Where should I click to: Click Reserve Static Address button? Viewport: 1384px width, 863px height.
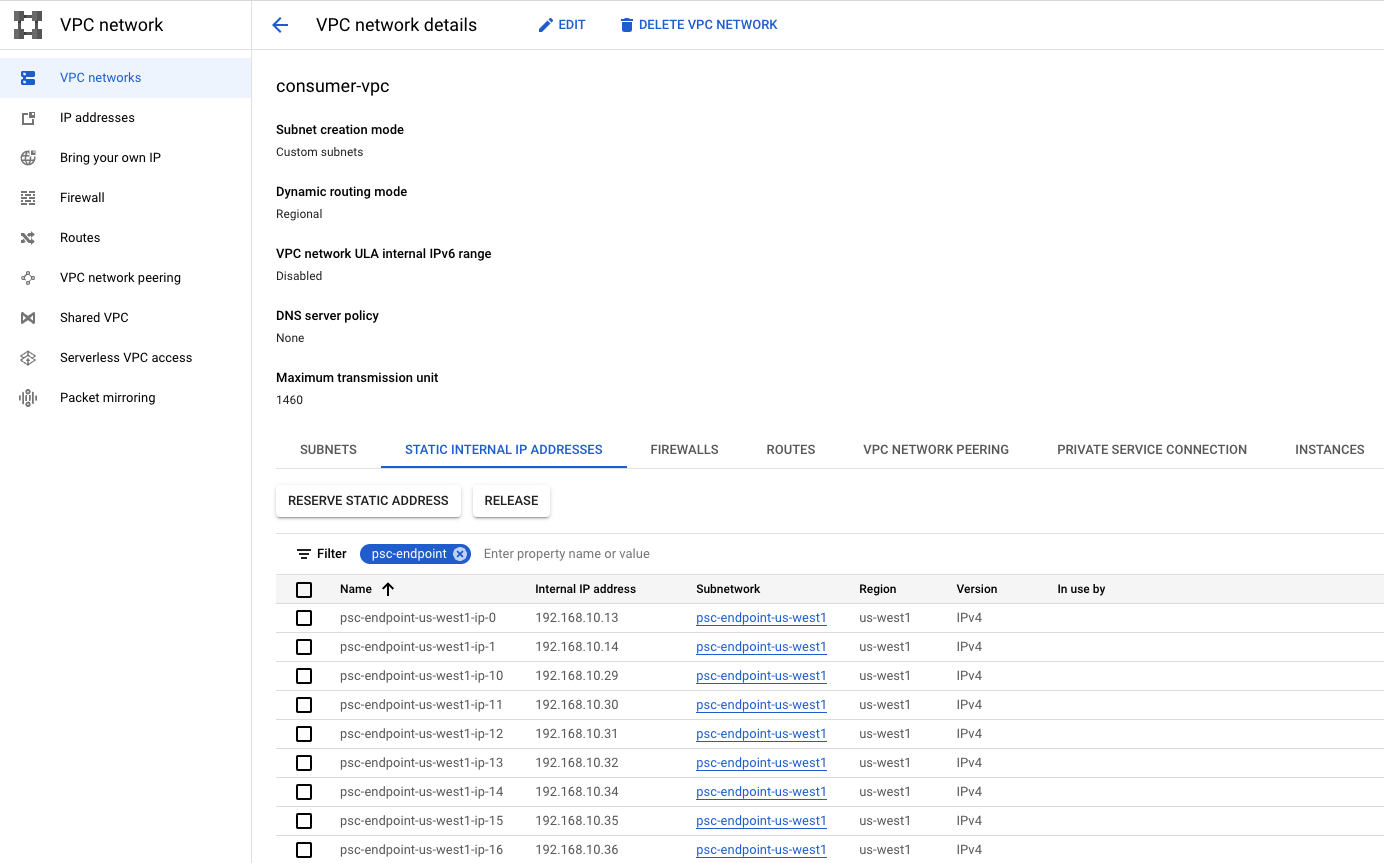(368, 501)
